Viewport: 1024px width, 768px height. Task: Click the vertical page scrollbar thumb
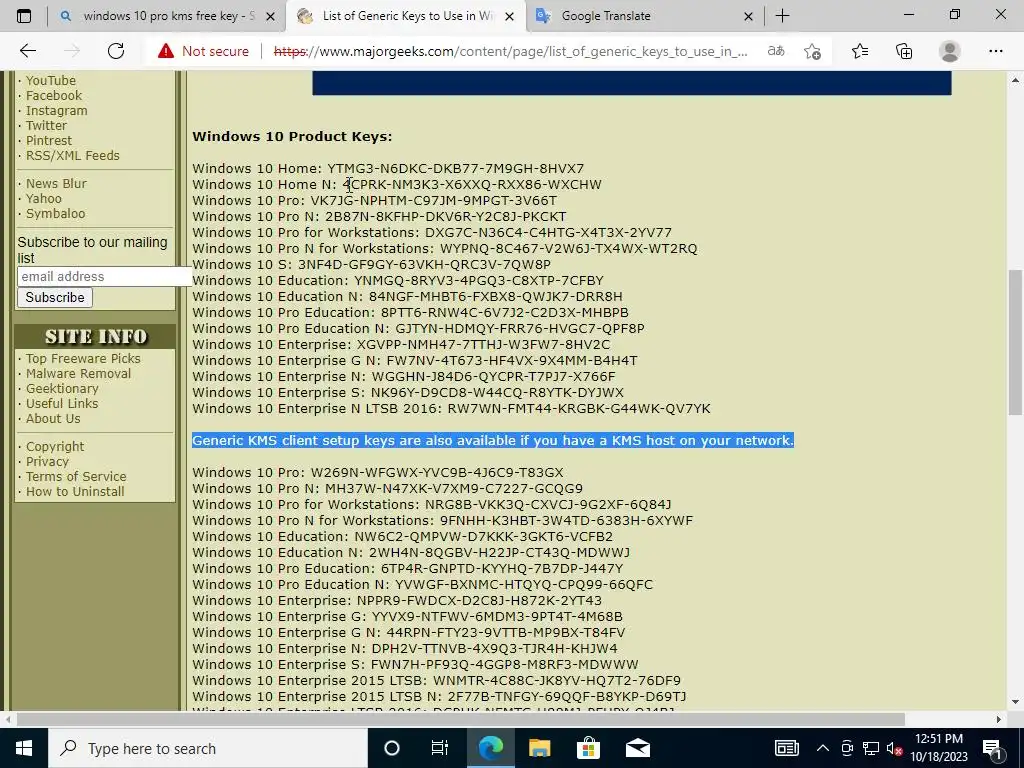pyautogui.click(x=1014, y=342)
